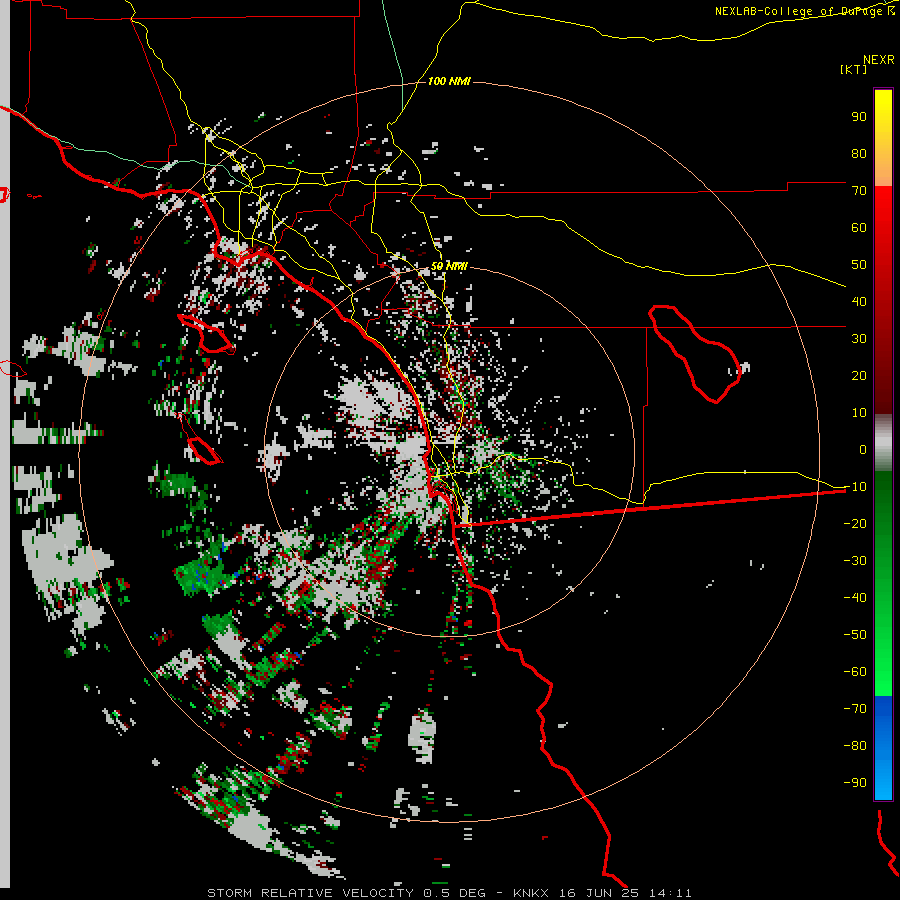Screen dimensions: 900x900
Task: Click the -60 scale label
Action: [855, 672]
